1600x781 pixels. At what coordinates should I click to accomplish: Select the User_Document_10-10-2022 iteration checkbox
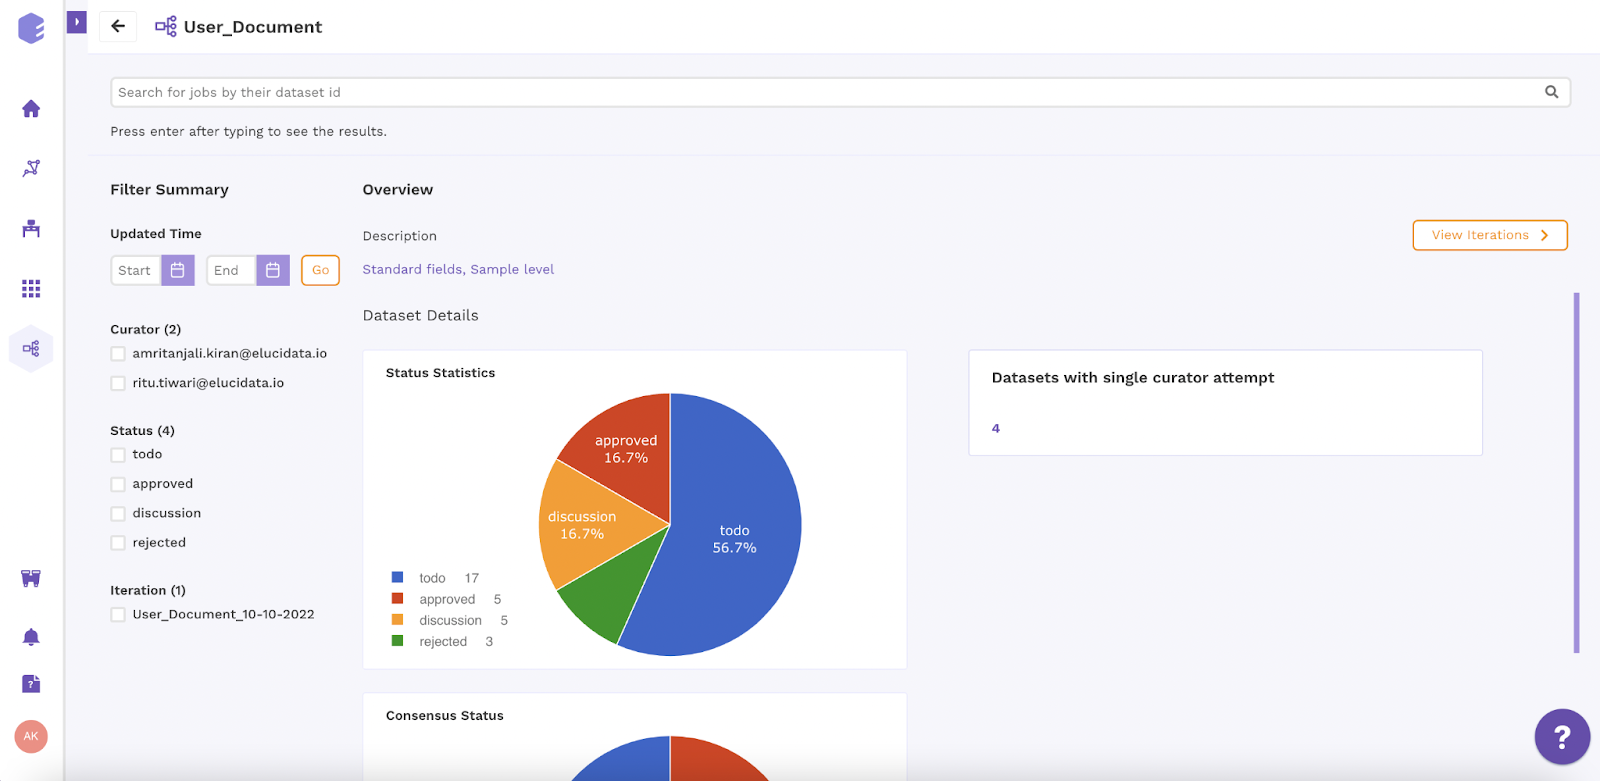pos(118,615)
